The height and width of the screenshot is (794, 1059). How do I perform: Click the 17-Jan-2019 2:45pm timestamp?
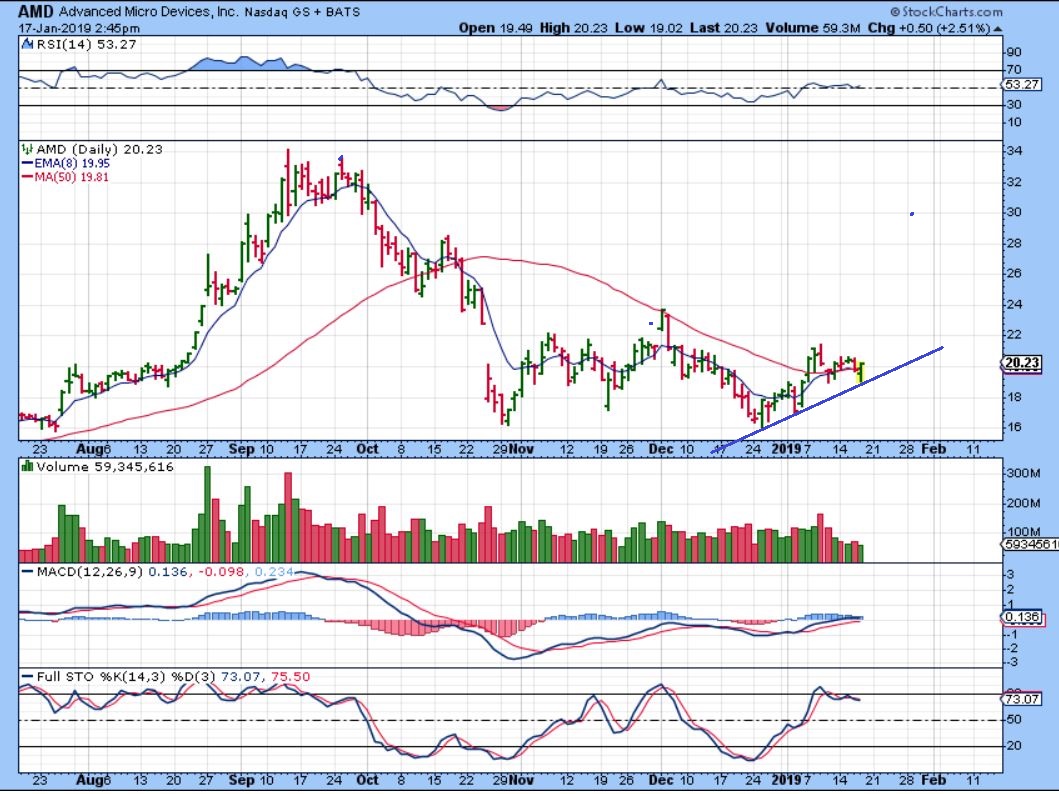79,28
